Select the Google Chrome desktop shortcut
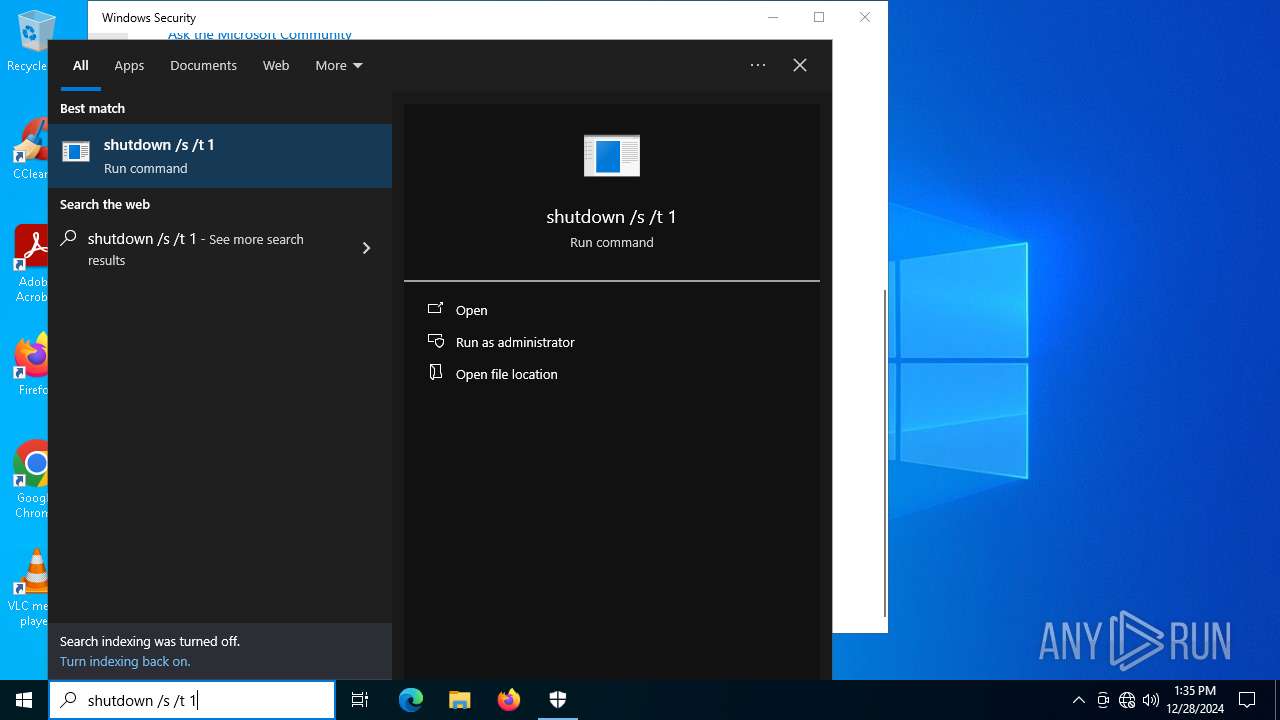1280x720 pixels. pos(32,480)
